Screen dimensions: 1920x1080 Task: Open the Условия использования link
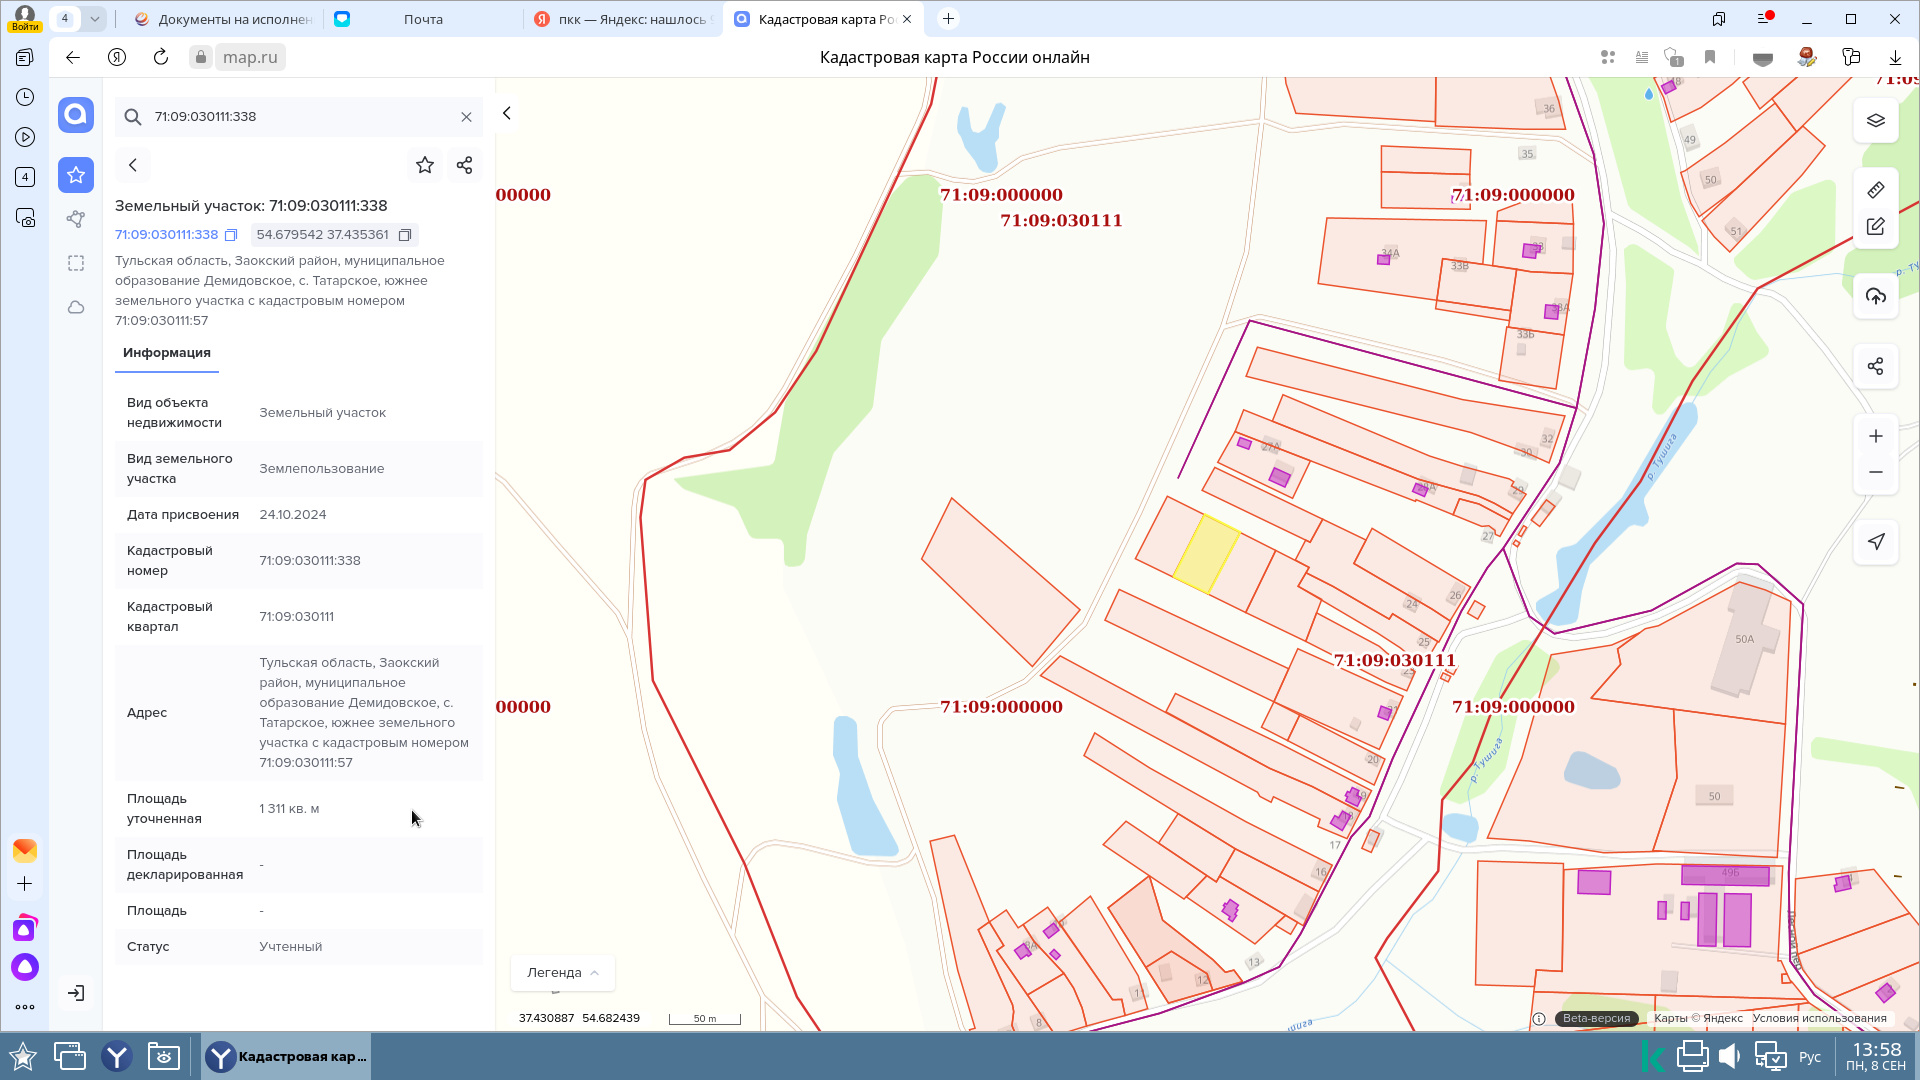click(1819, 1018)
